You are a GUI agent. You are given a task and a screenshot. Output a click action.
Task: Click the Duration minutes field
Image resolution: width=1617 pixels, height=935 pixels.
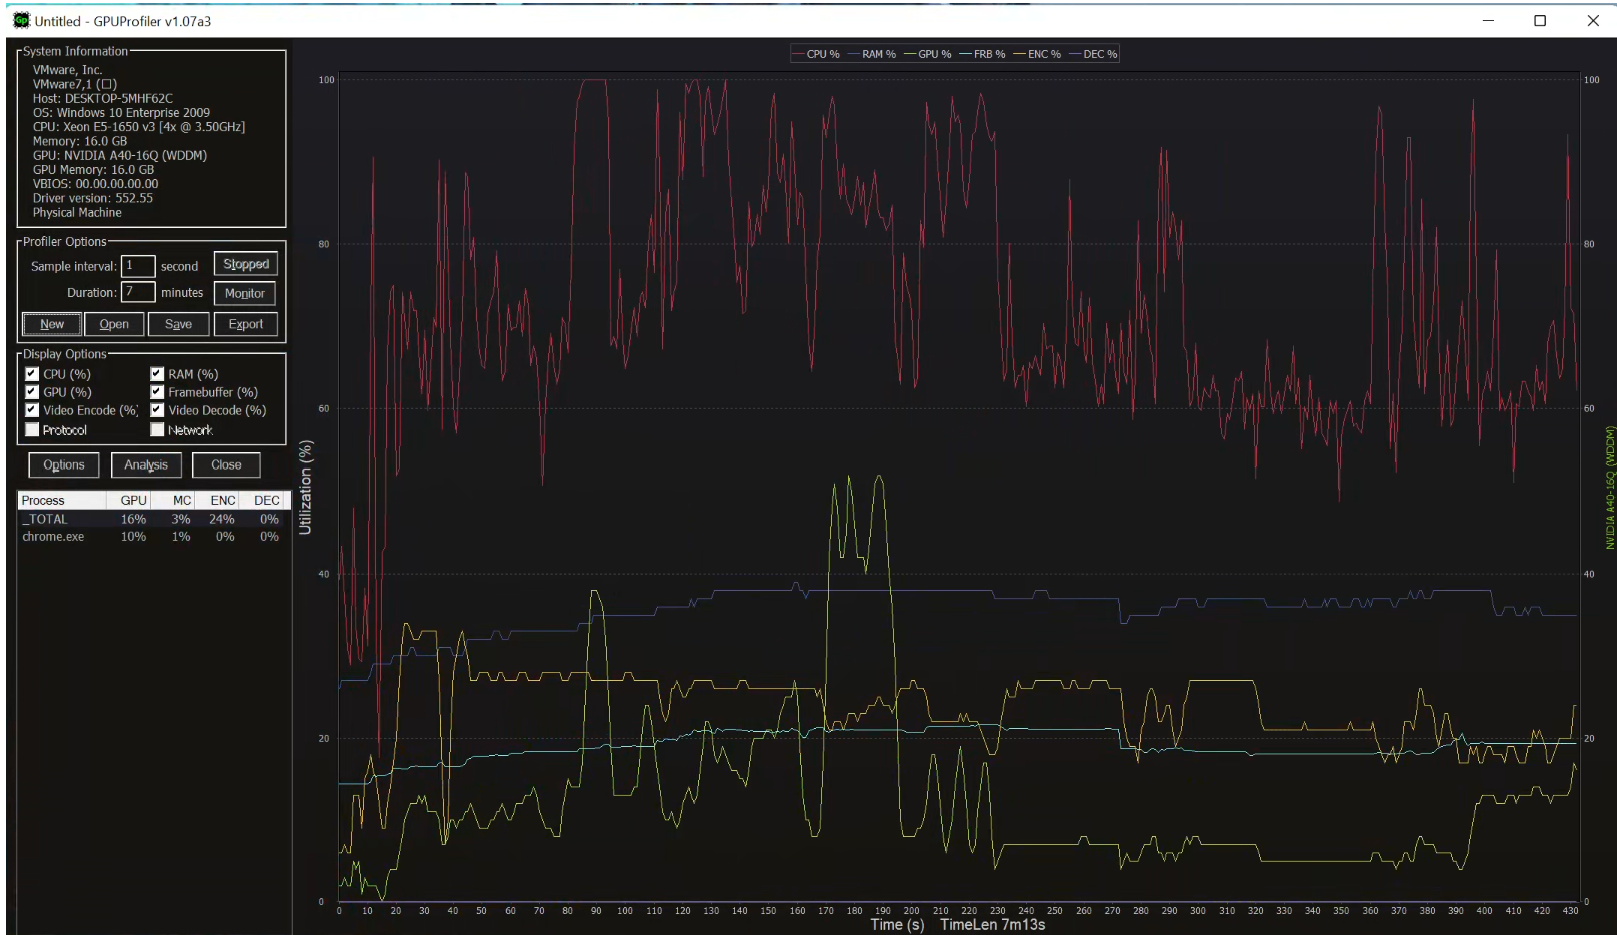point(138,291)
